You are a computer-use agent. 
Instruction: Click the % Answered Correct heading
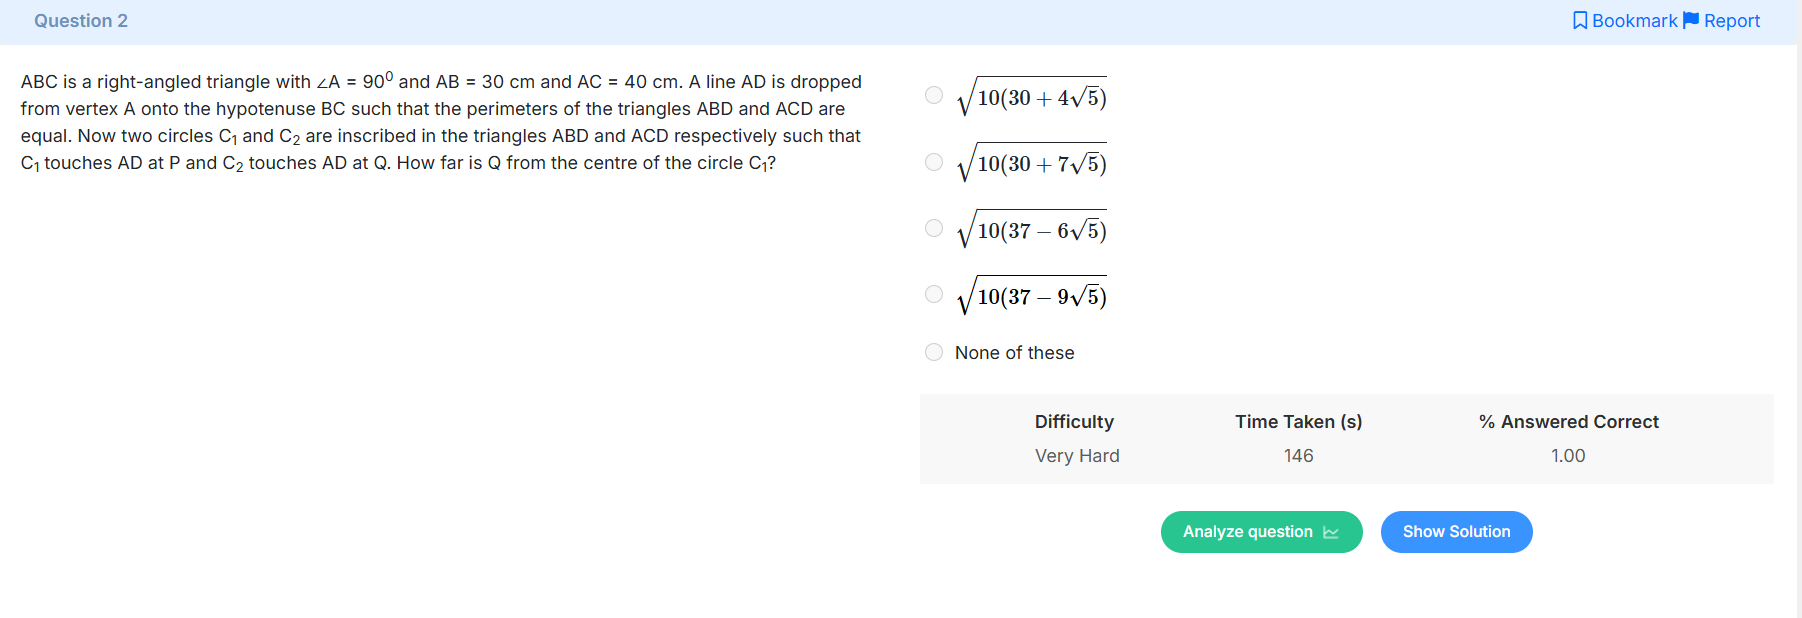point(1568,422)
